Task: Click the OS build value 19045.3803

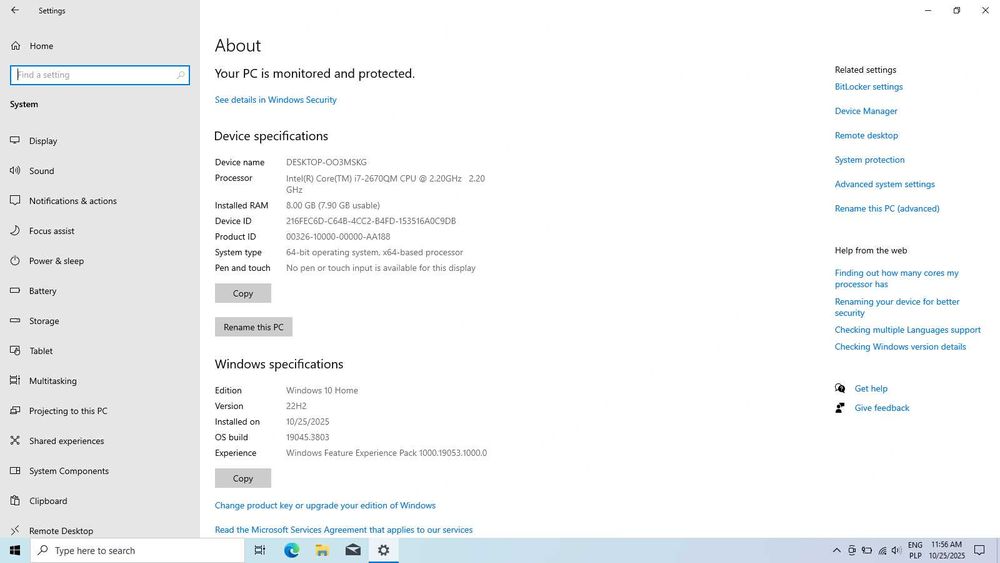Action: 307,437
